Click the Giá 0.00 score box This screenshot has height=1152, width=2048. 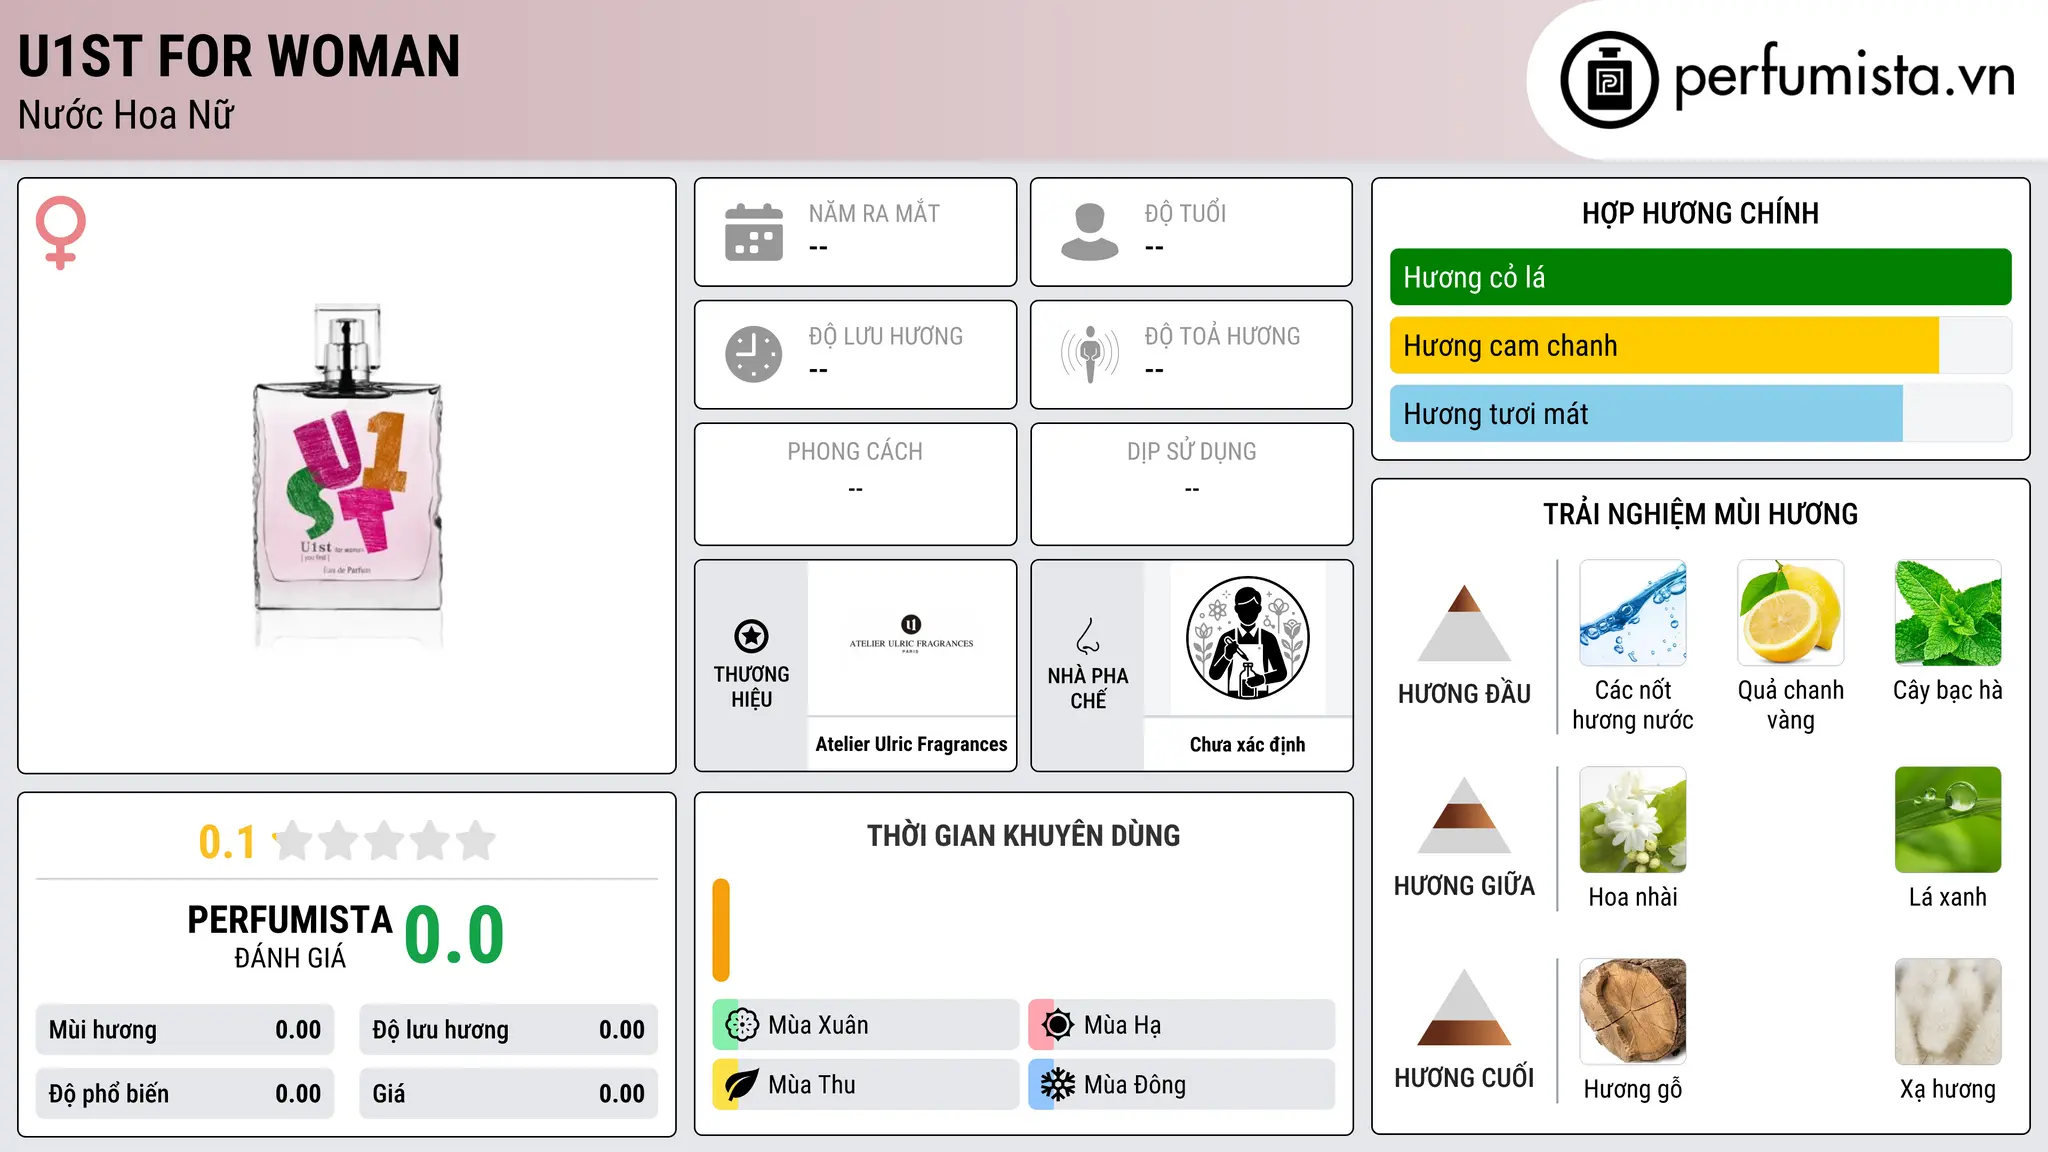pyautogui.click(x=508, y=1094)
